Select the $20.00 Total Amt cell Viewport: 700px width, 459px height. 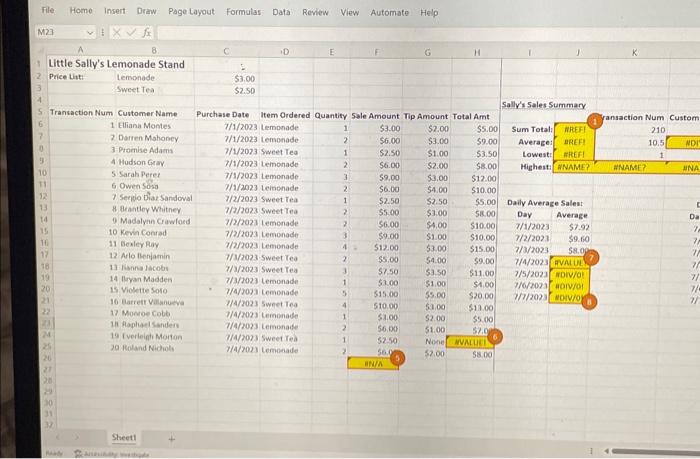[x=481, y=296]
